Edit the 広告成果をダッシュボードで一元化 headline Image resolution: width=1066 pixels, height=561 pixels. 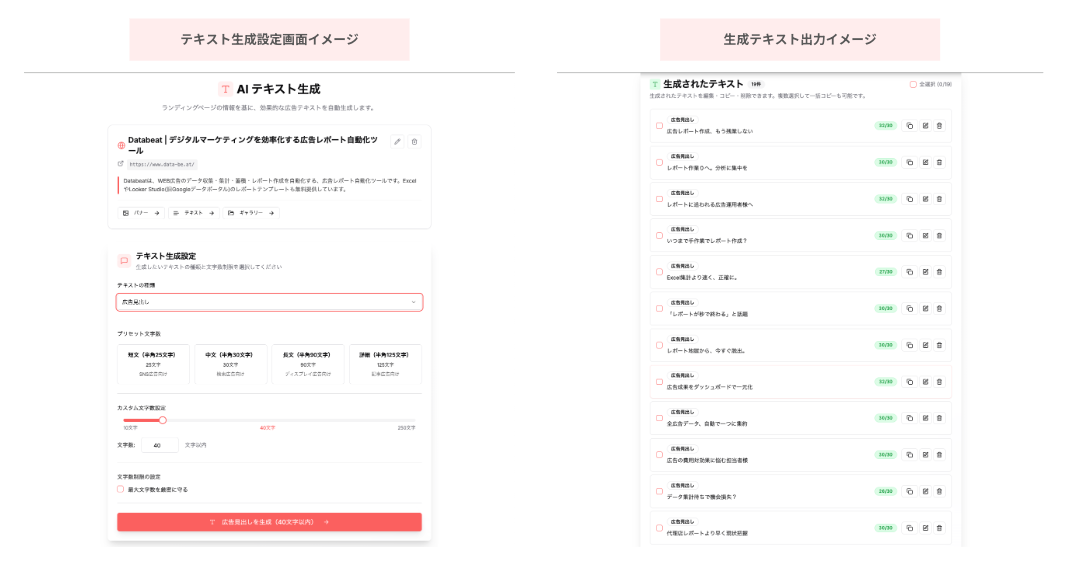925,382
